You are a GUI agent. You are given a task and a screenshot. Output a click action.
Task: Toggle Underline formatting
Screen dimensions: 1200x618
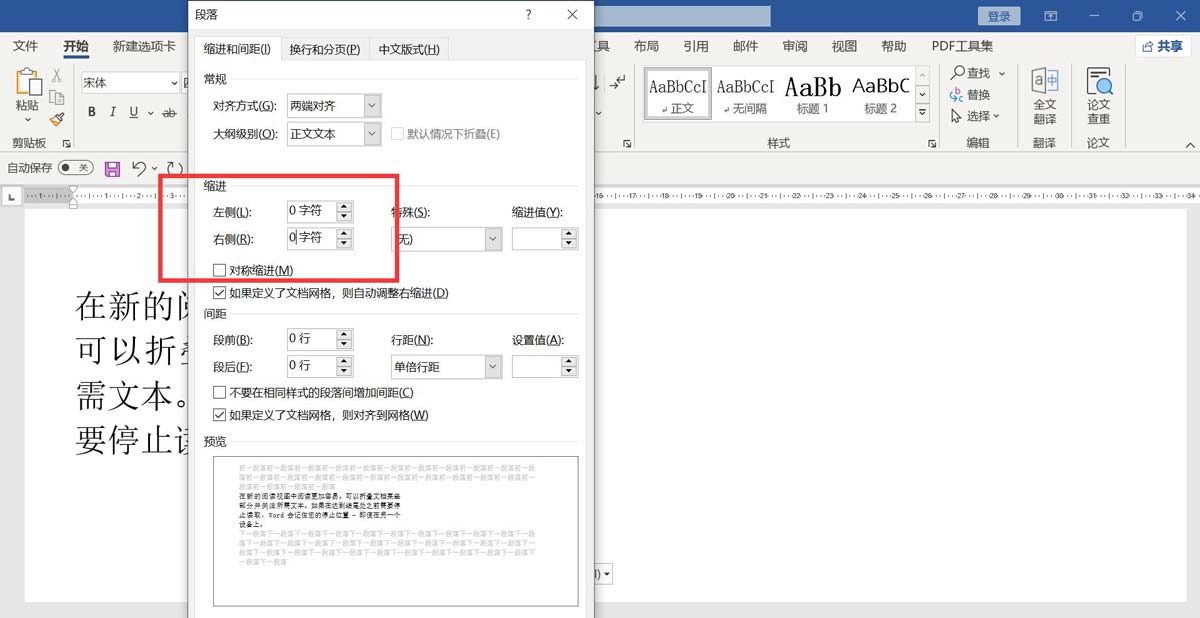(x=135, y=112)
